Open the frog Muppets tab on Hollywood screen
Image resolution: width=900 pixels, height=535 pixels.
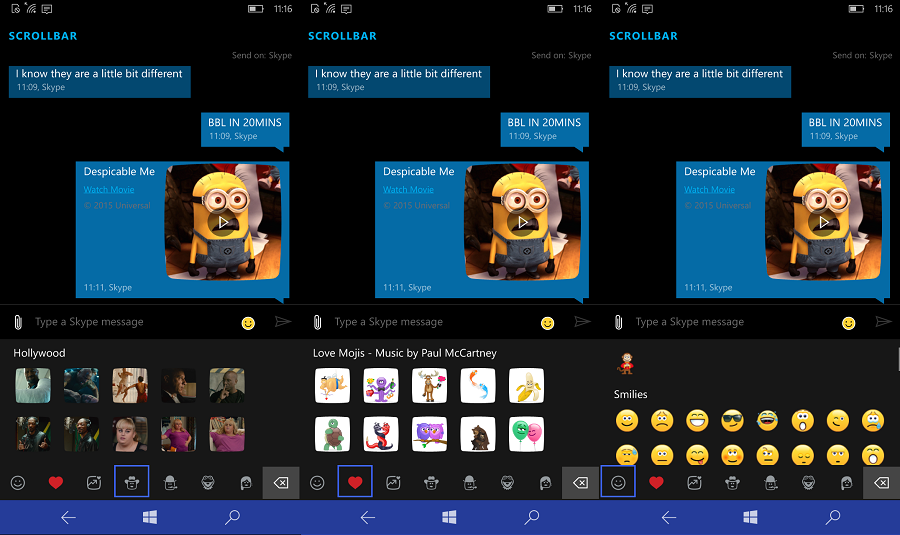[208, 483]
